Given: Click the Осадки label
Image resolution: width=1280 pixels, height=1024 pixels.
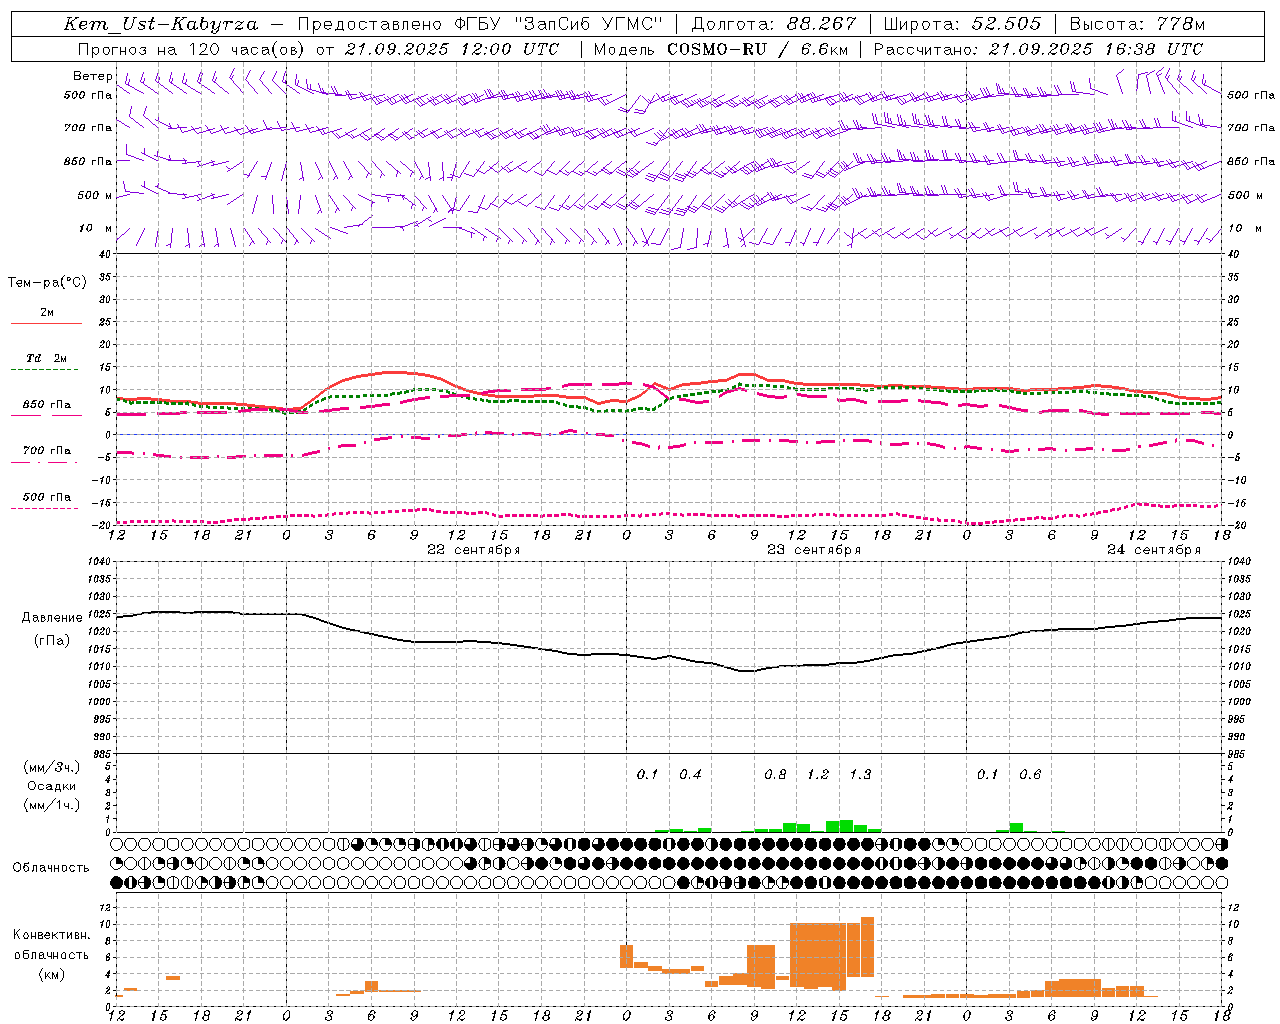Looking at the screenshot, I should tap(51, 786).
